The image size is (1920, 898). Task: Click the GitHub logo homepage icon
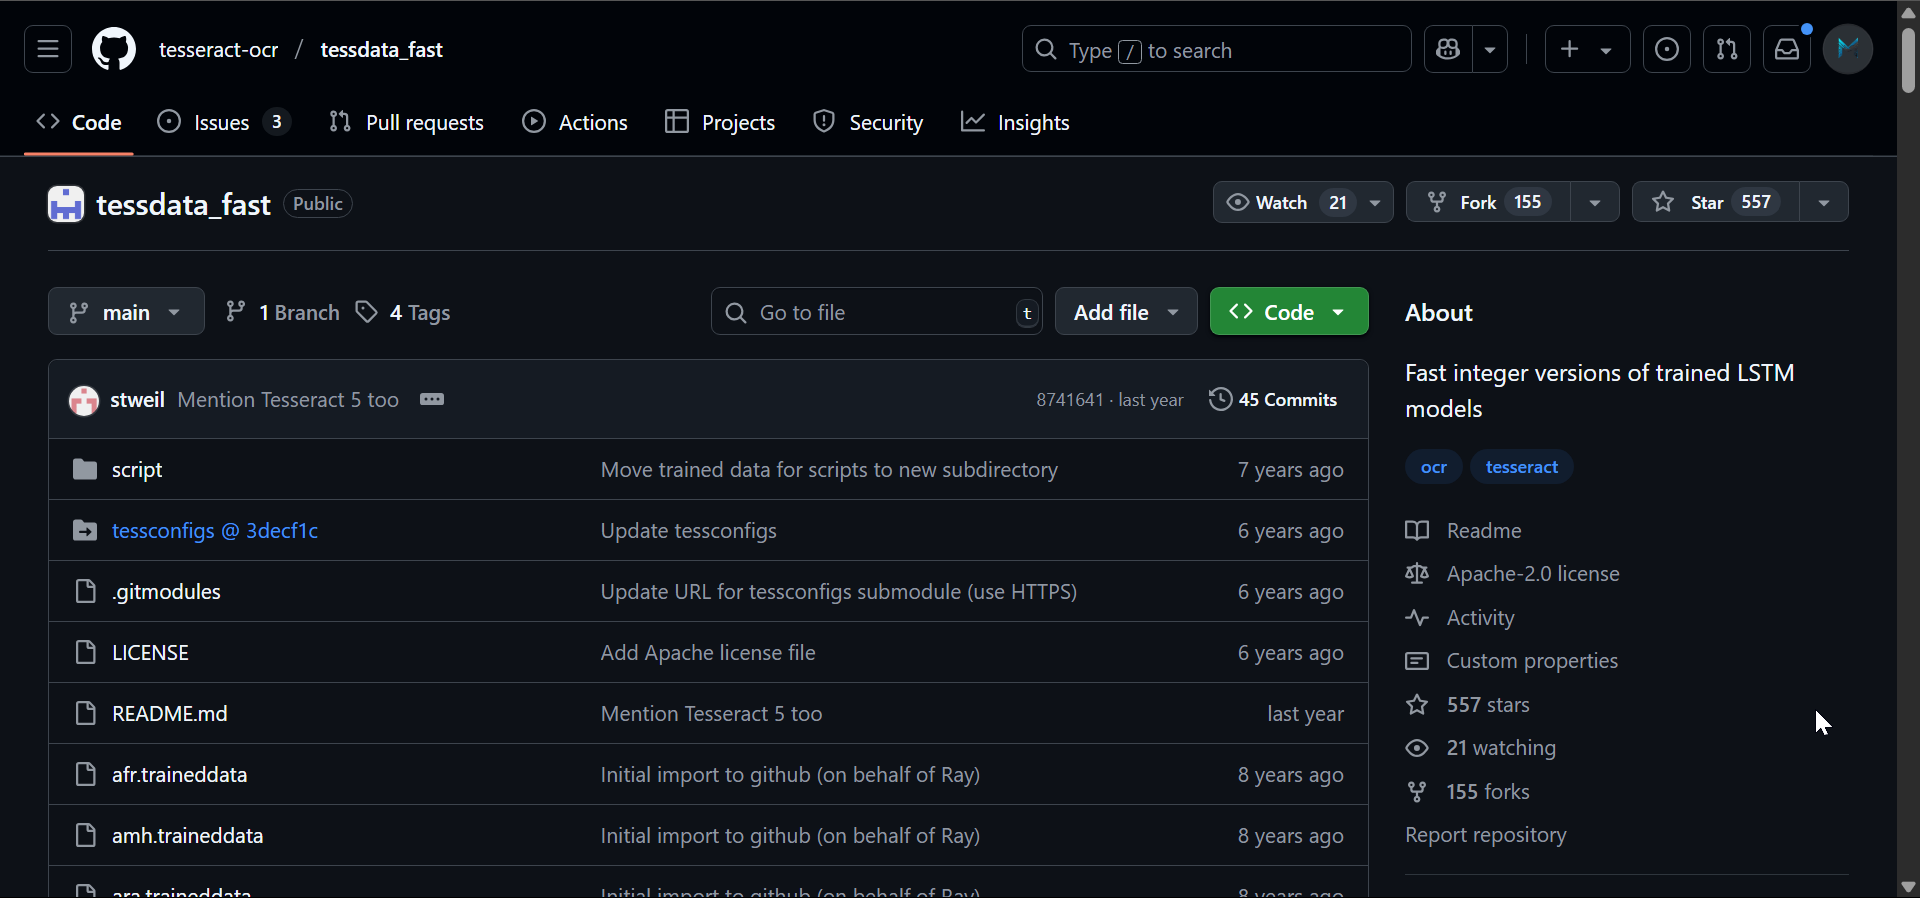point(114,49)
